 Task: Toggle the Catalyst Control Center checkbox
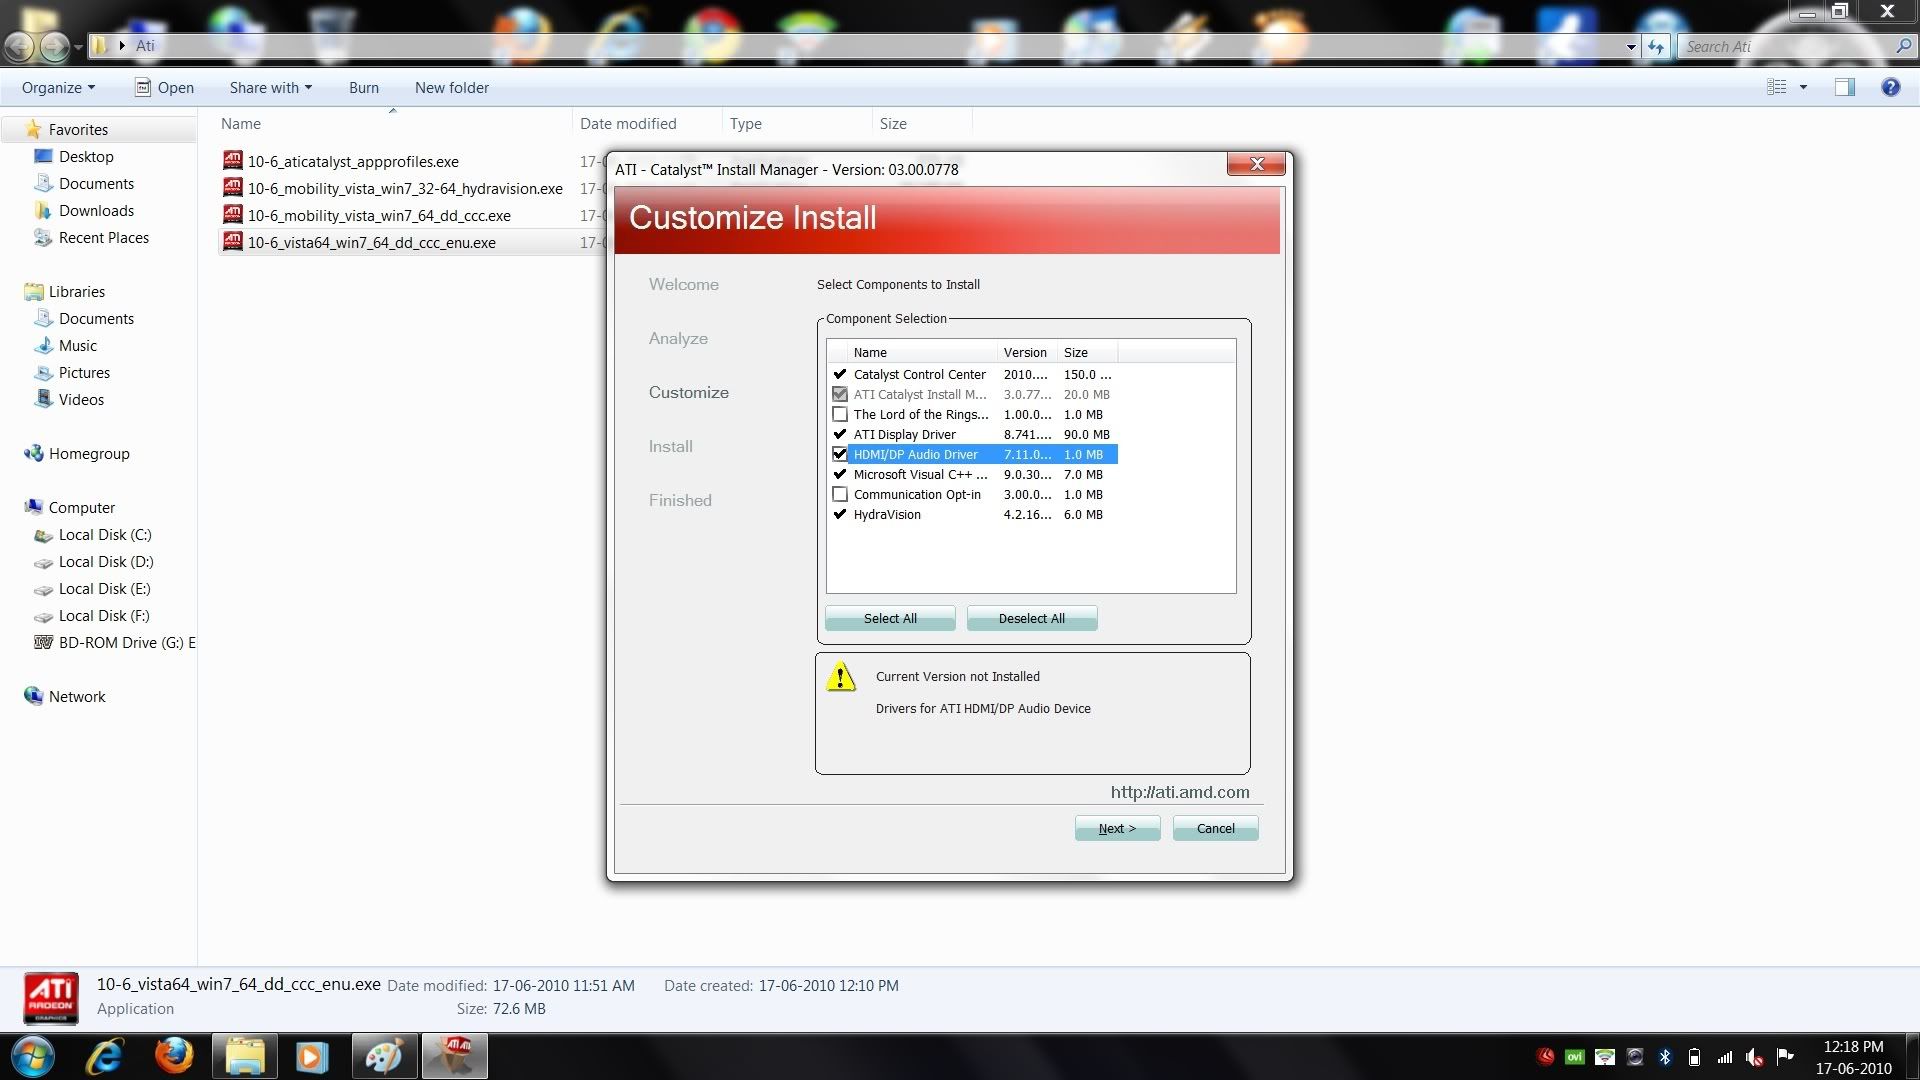coord(840,373)
